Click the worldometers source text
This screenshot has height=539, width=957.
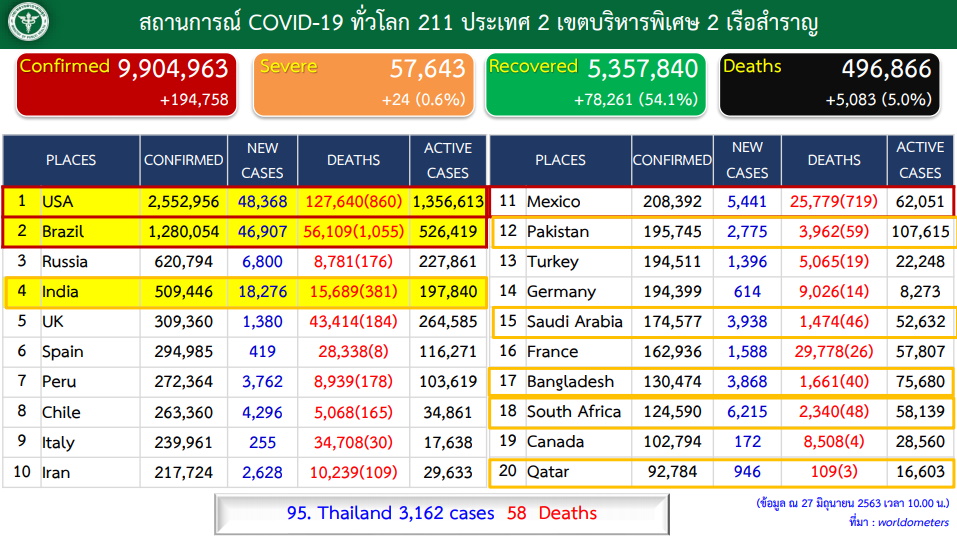pyautogui.click(x=914, y=523)
